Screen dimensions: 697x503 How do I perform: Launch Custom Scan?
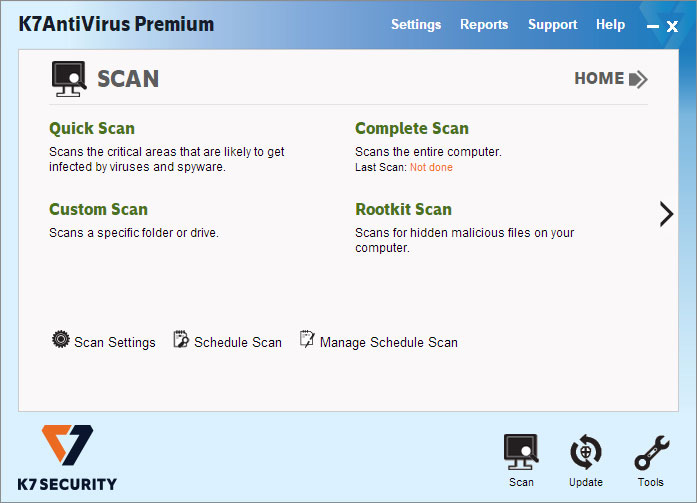coord(98,209)
